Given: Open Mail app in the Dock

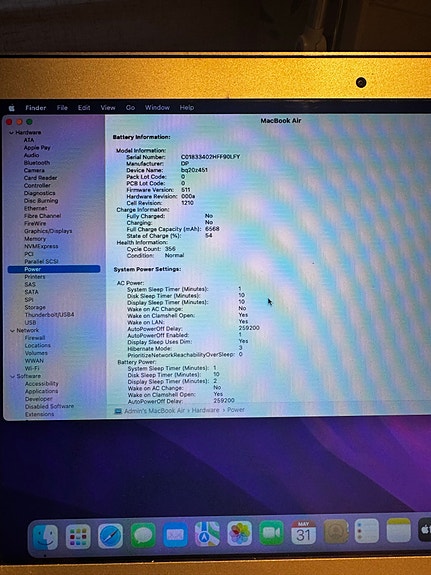Looking at the screenshot, I should [175, 535].
